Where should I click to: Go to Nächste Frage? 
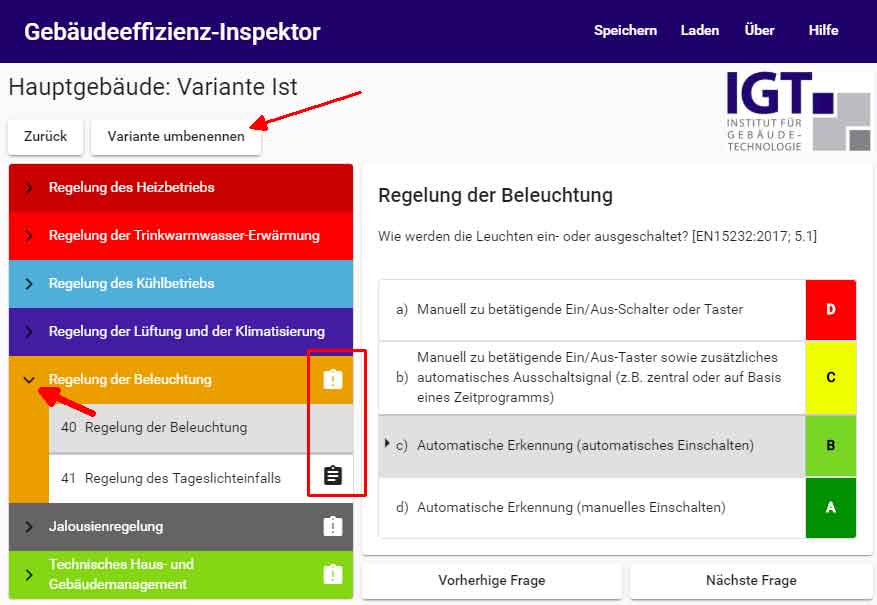pyautogui.click(x=751, y=581)
